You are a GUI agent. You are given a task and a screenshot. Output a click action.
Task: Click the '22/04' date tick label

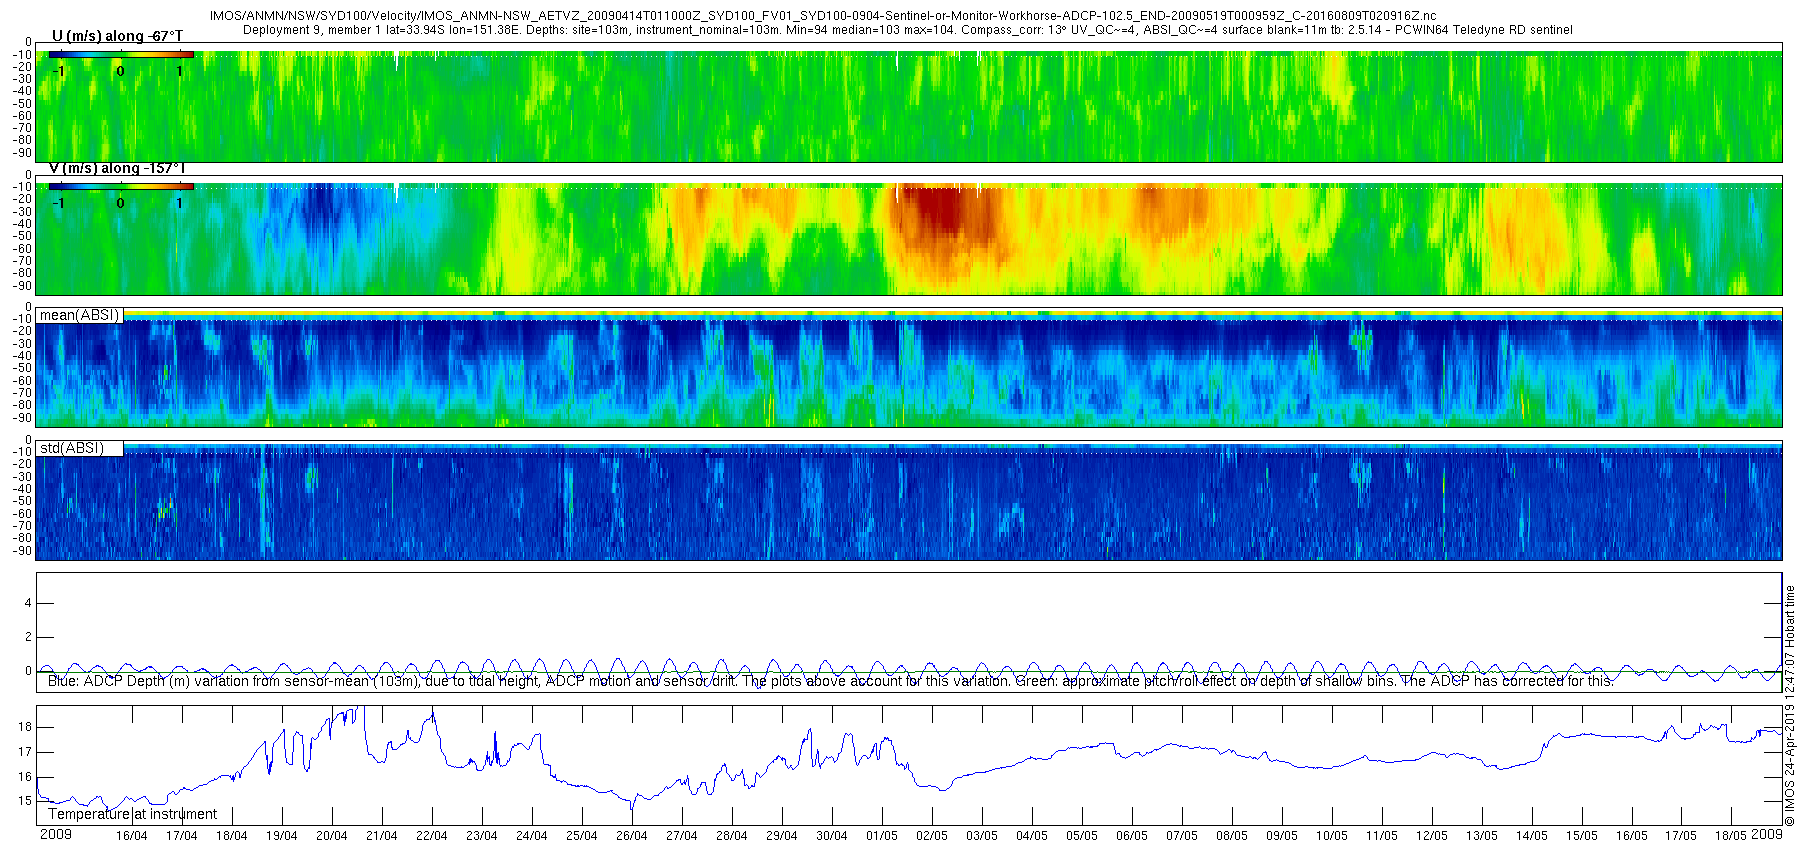point(432,836)
